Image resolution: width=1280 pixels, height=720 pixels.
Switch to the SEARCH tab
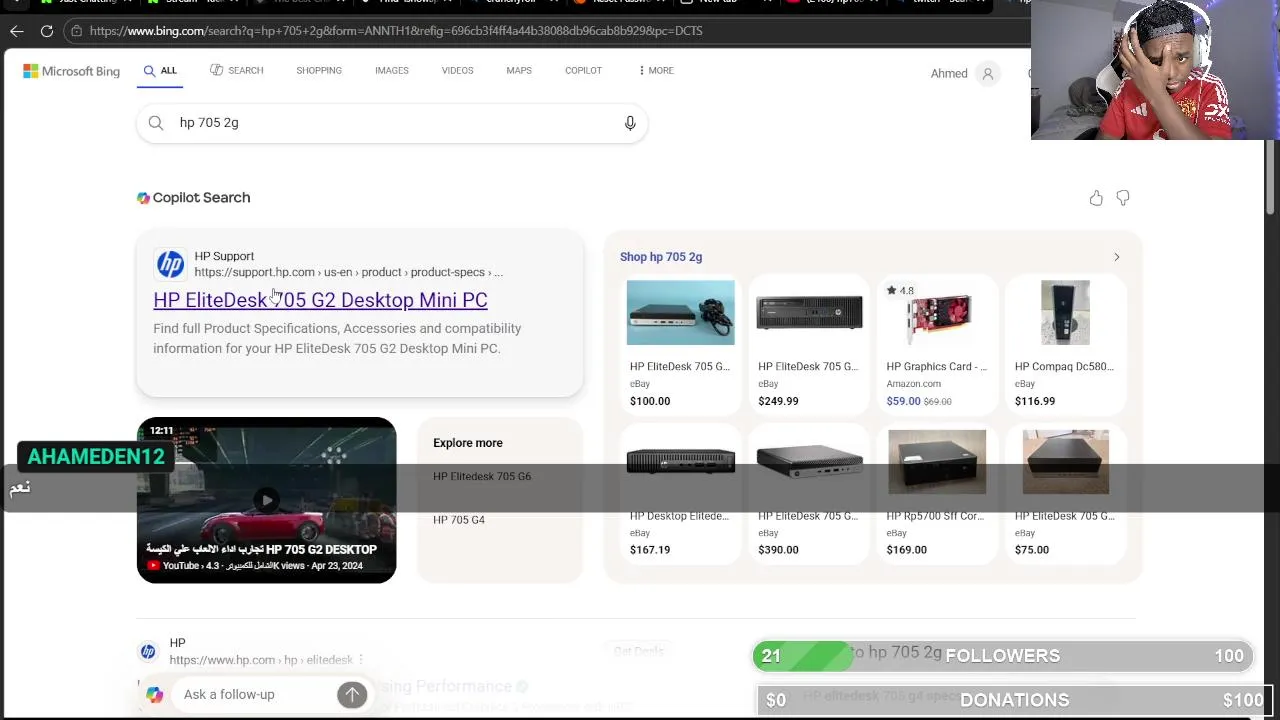pyautogui.click(x=237, y=71)
